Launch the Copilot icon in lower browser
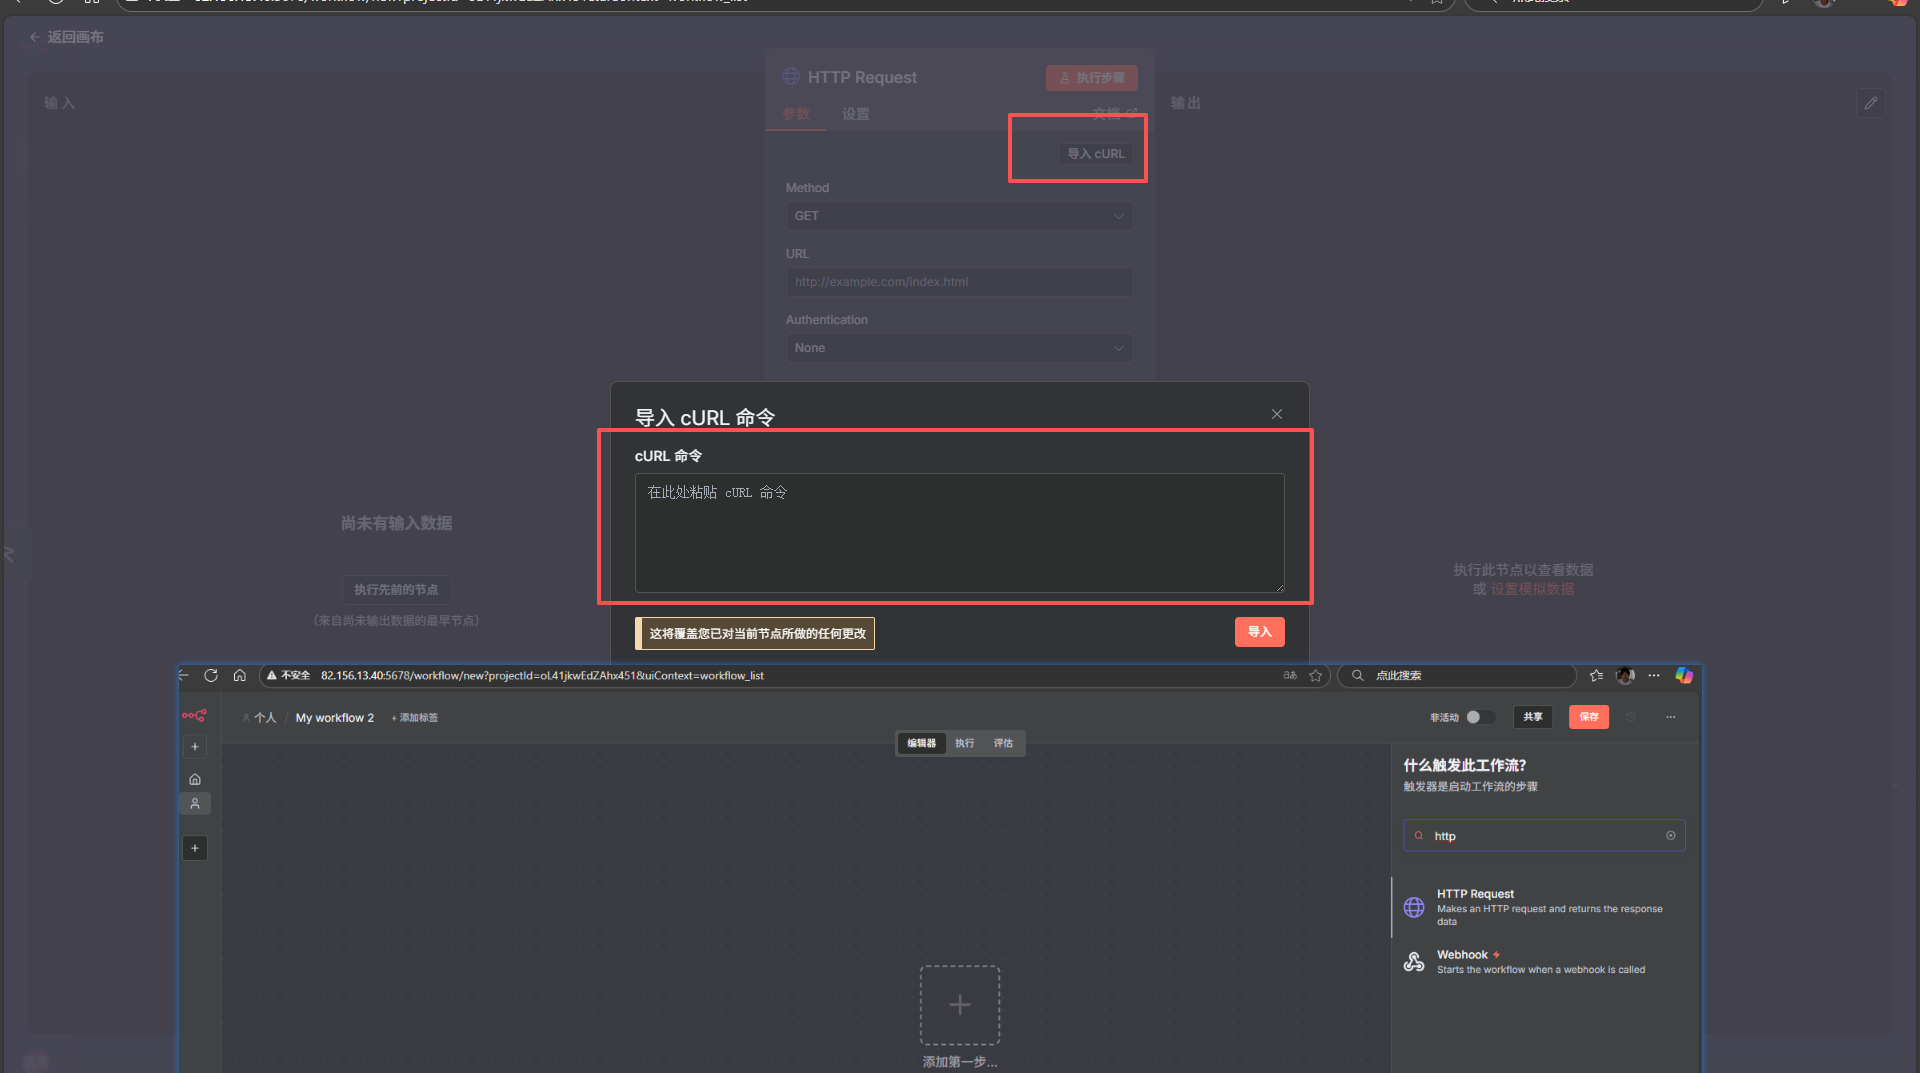The height and width of the screenshot is (1073, 1920). pos(1684,676)
